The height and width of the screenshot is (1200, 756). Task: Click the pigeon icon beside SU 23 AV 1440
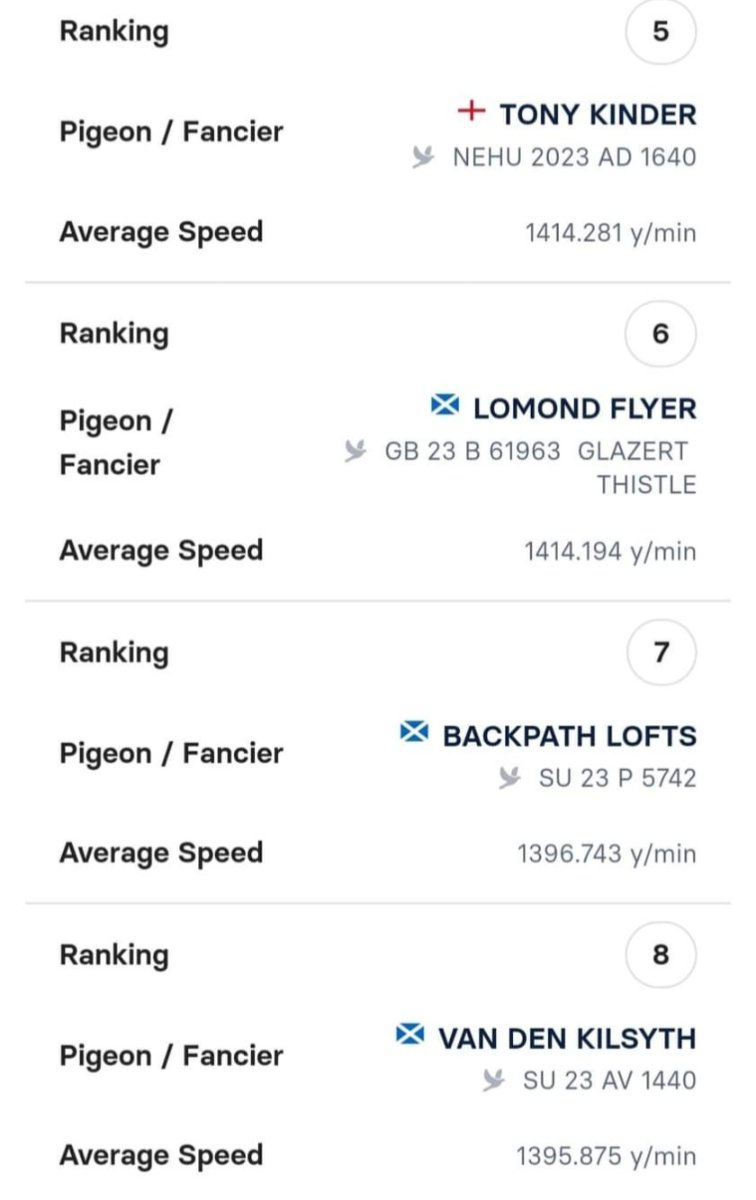(495, 1080)
